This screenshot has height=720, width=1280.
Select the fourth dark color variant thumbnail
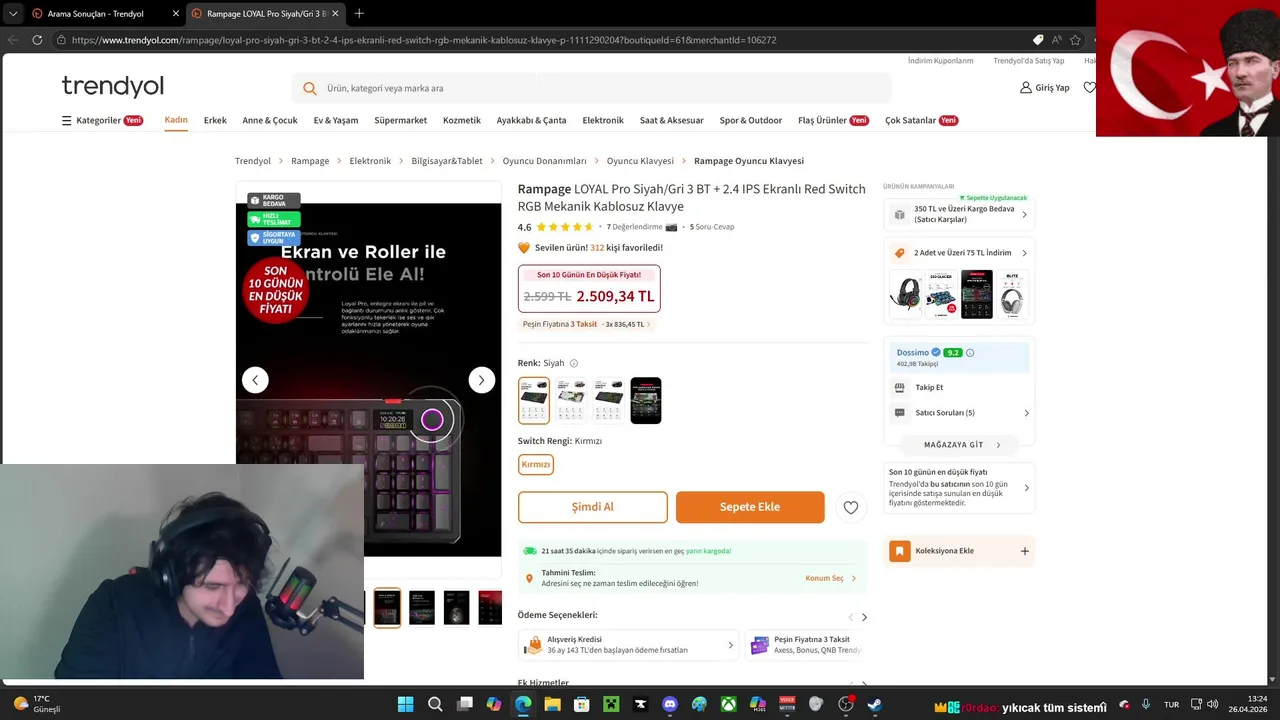646,401
